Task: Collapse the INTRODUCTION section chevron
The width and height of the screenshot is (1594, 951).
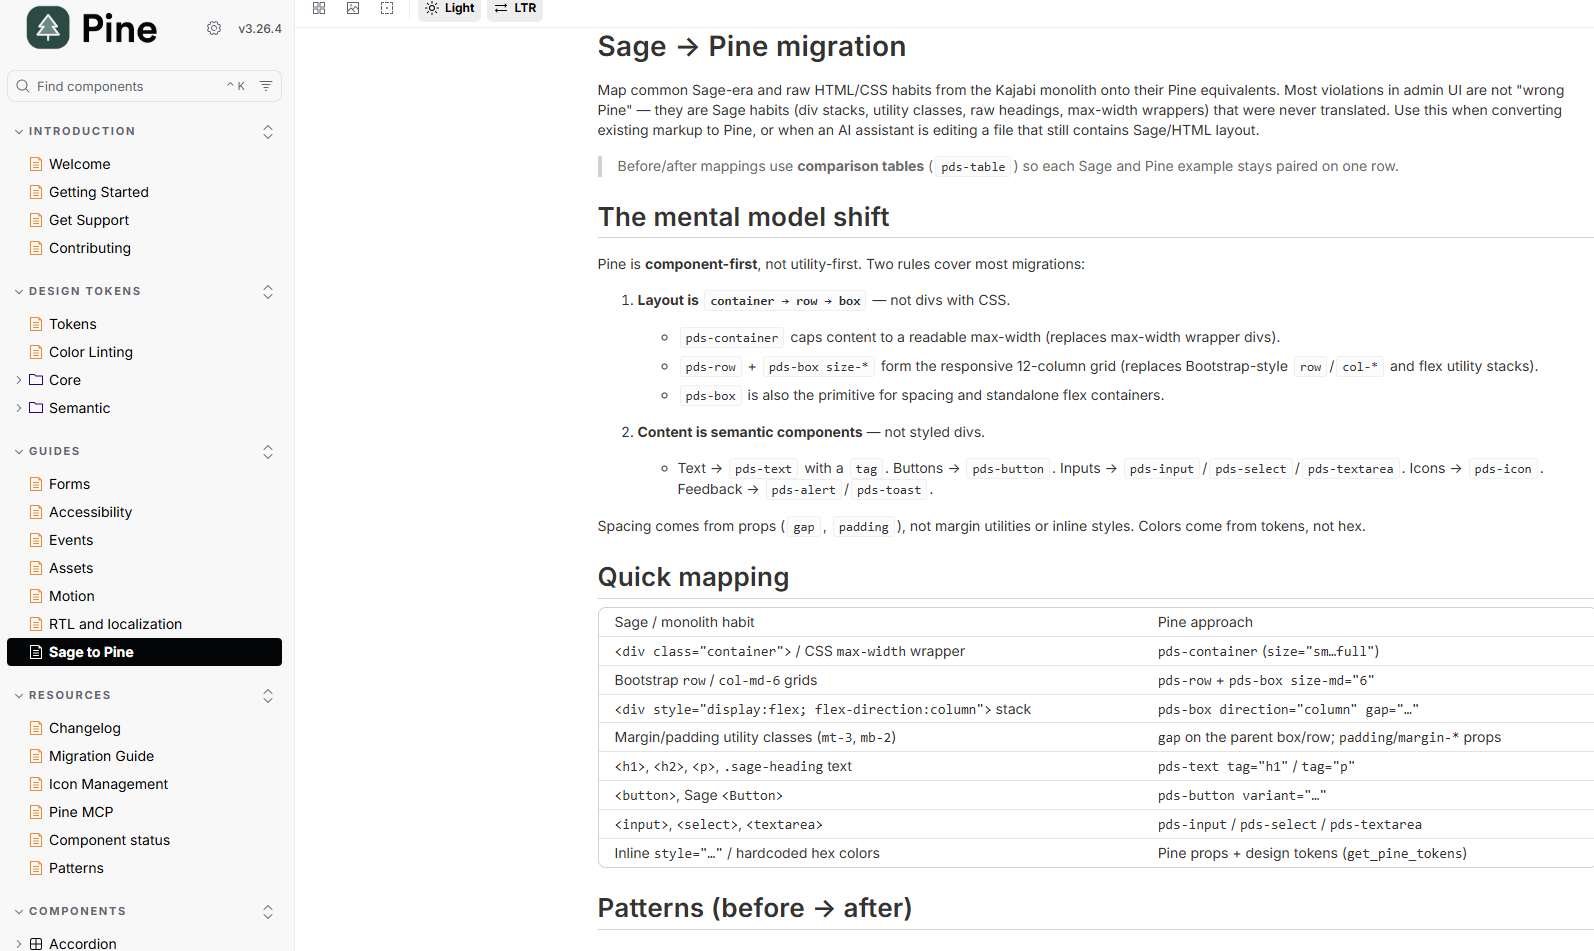Action: [19, 131]
